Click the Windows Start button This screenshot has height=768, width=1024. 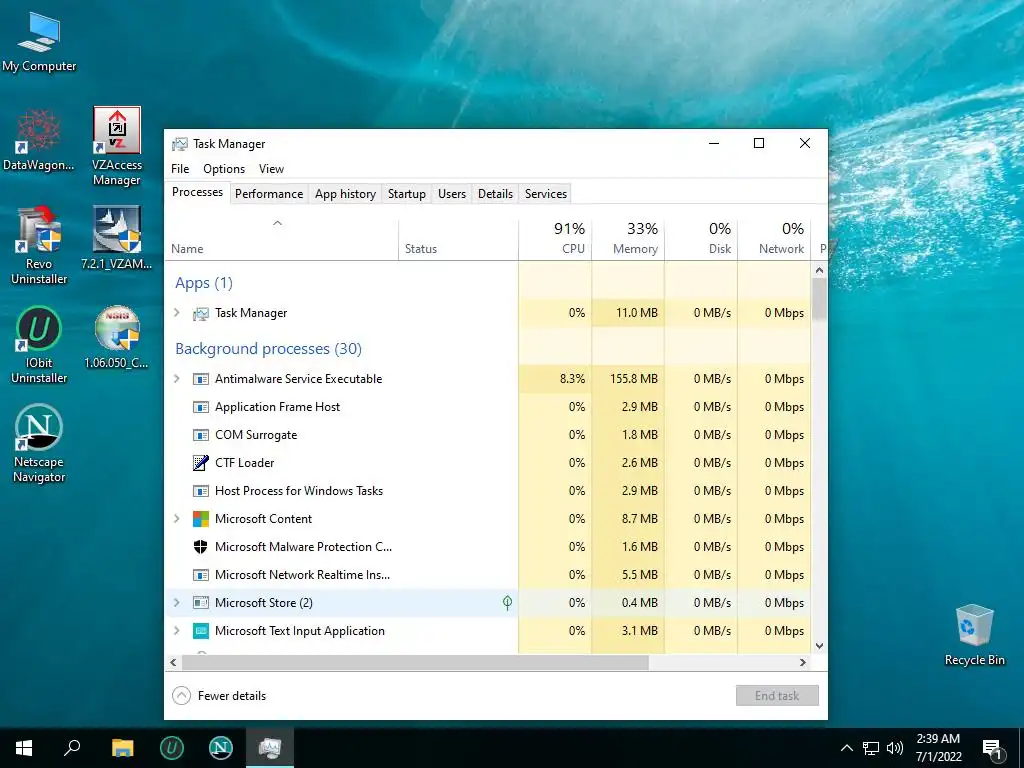click(24, 748)
